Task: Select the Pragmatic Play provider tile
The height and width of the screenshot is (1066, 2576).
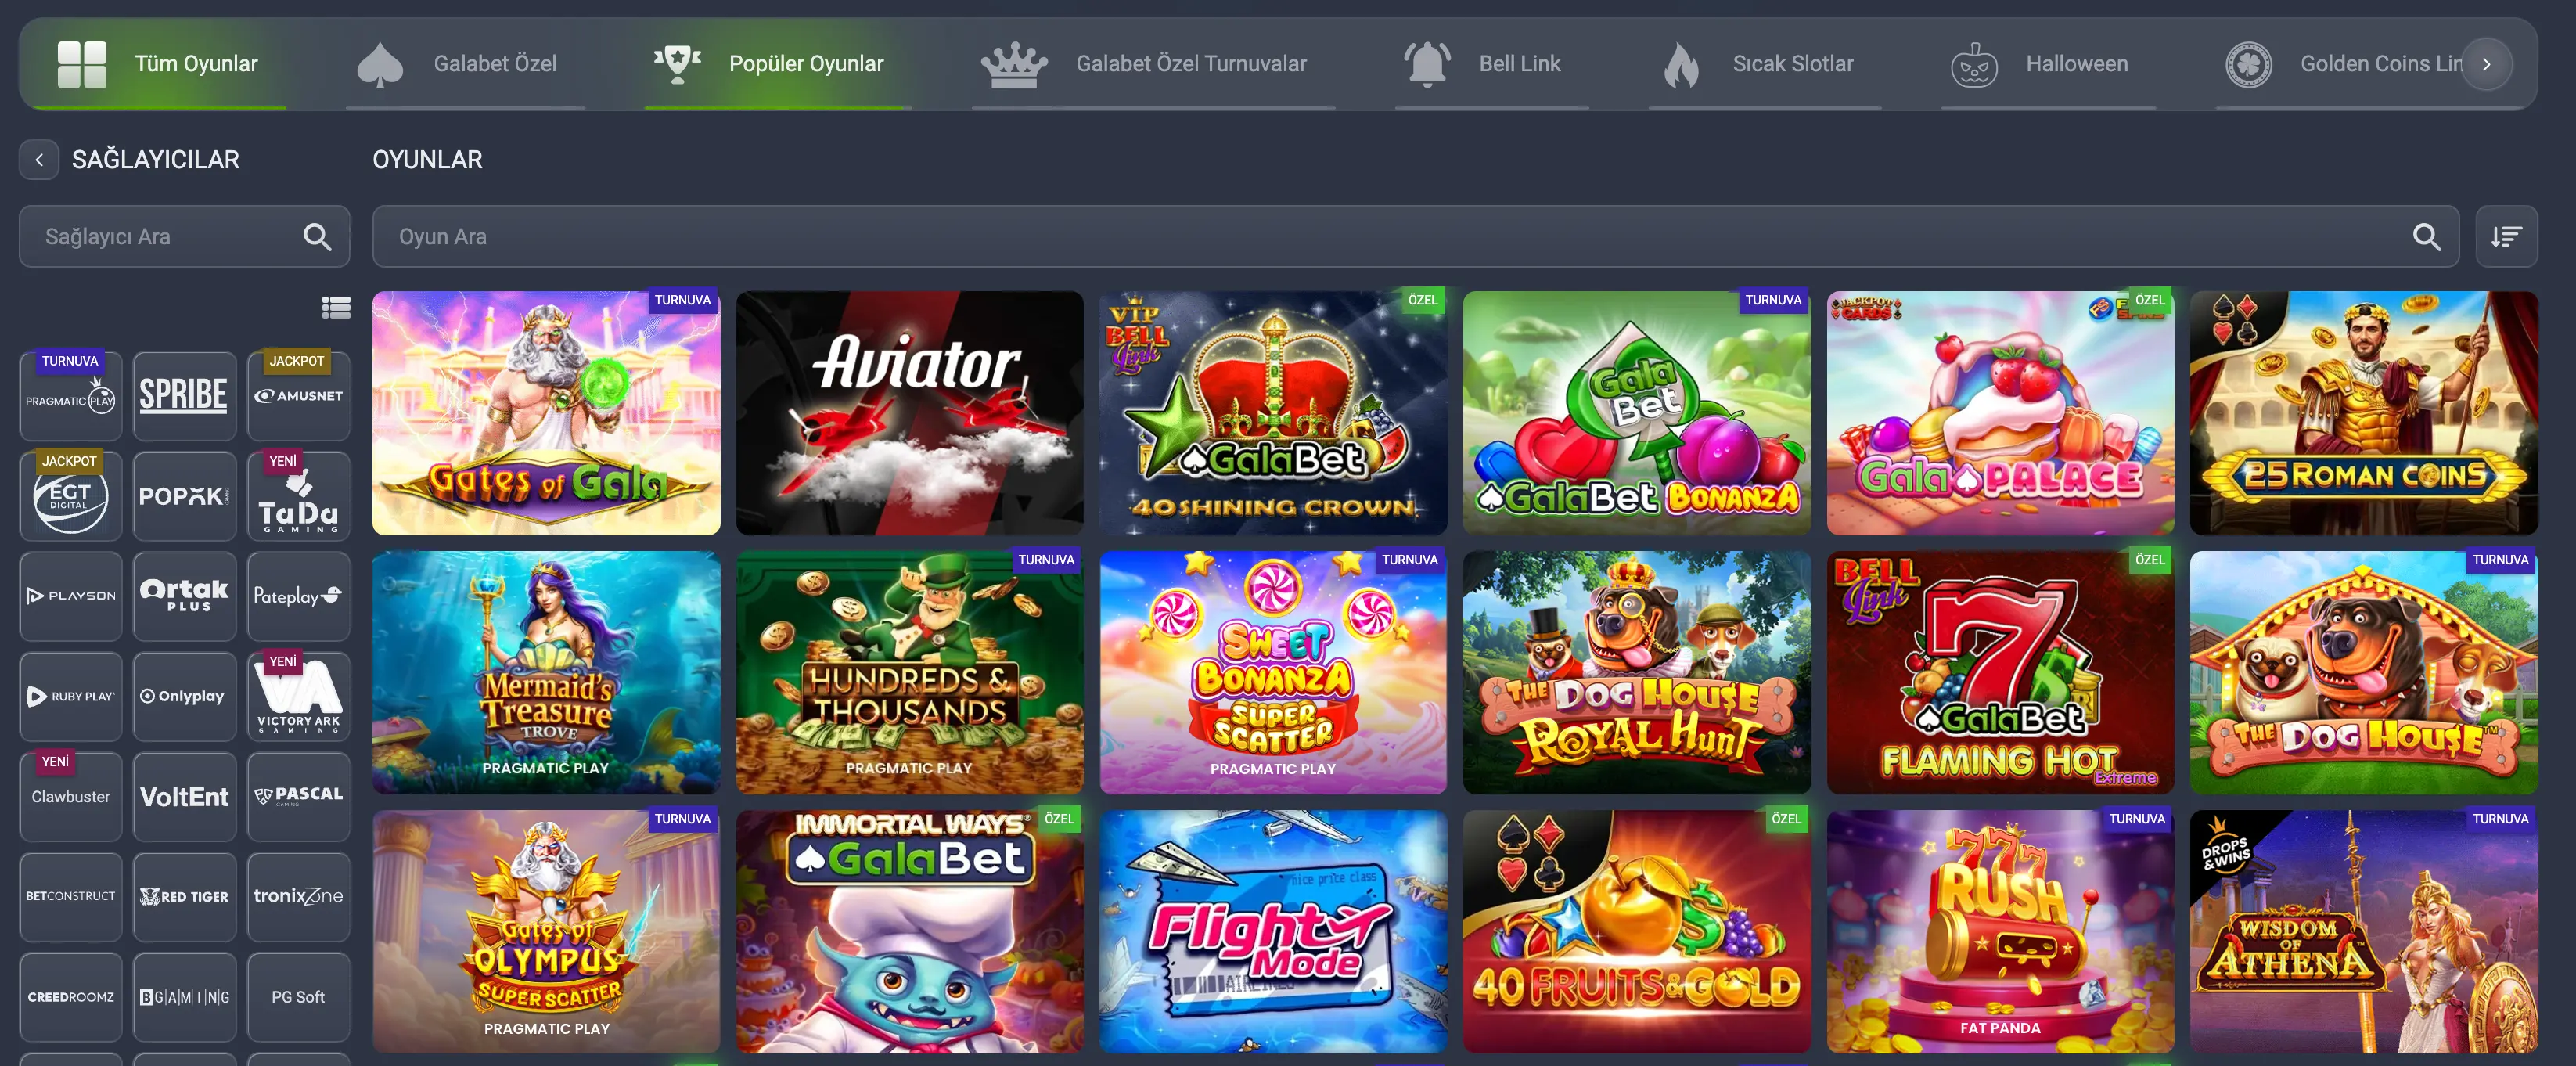Action: point(70,396)
